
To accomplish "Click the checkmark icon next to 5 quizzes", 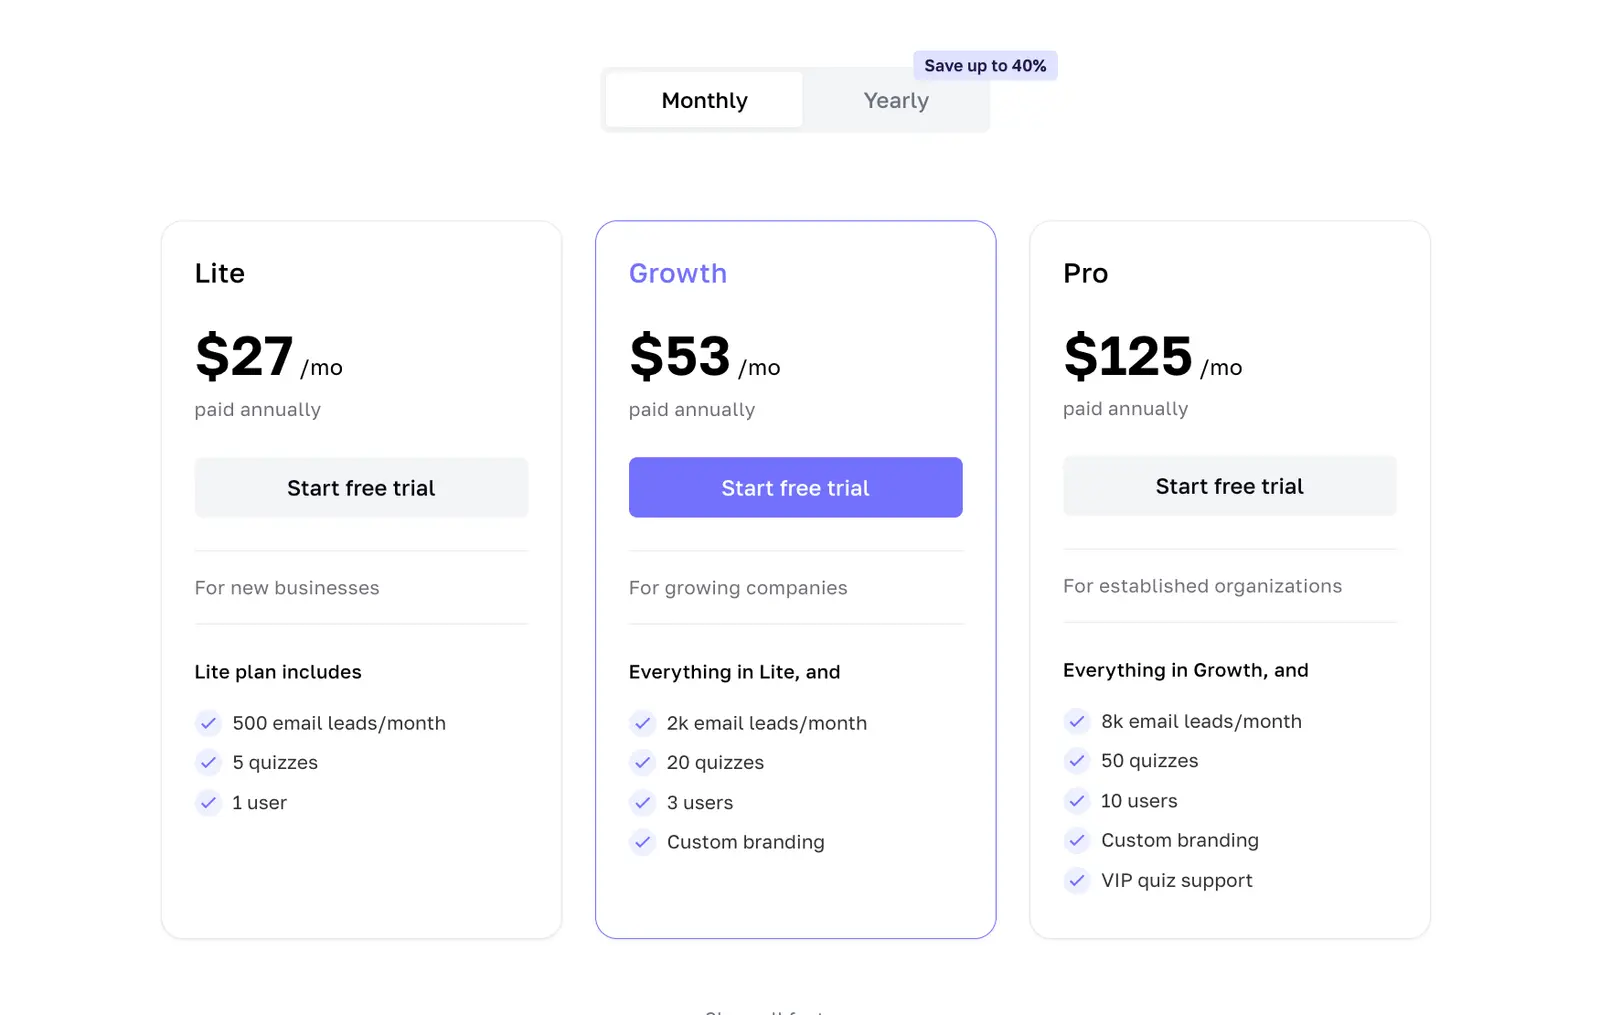I will point(208,763).
